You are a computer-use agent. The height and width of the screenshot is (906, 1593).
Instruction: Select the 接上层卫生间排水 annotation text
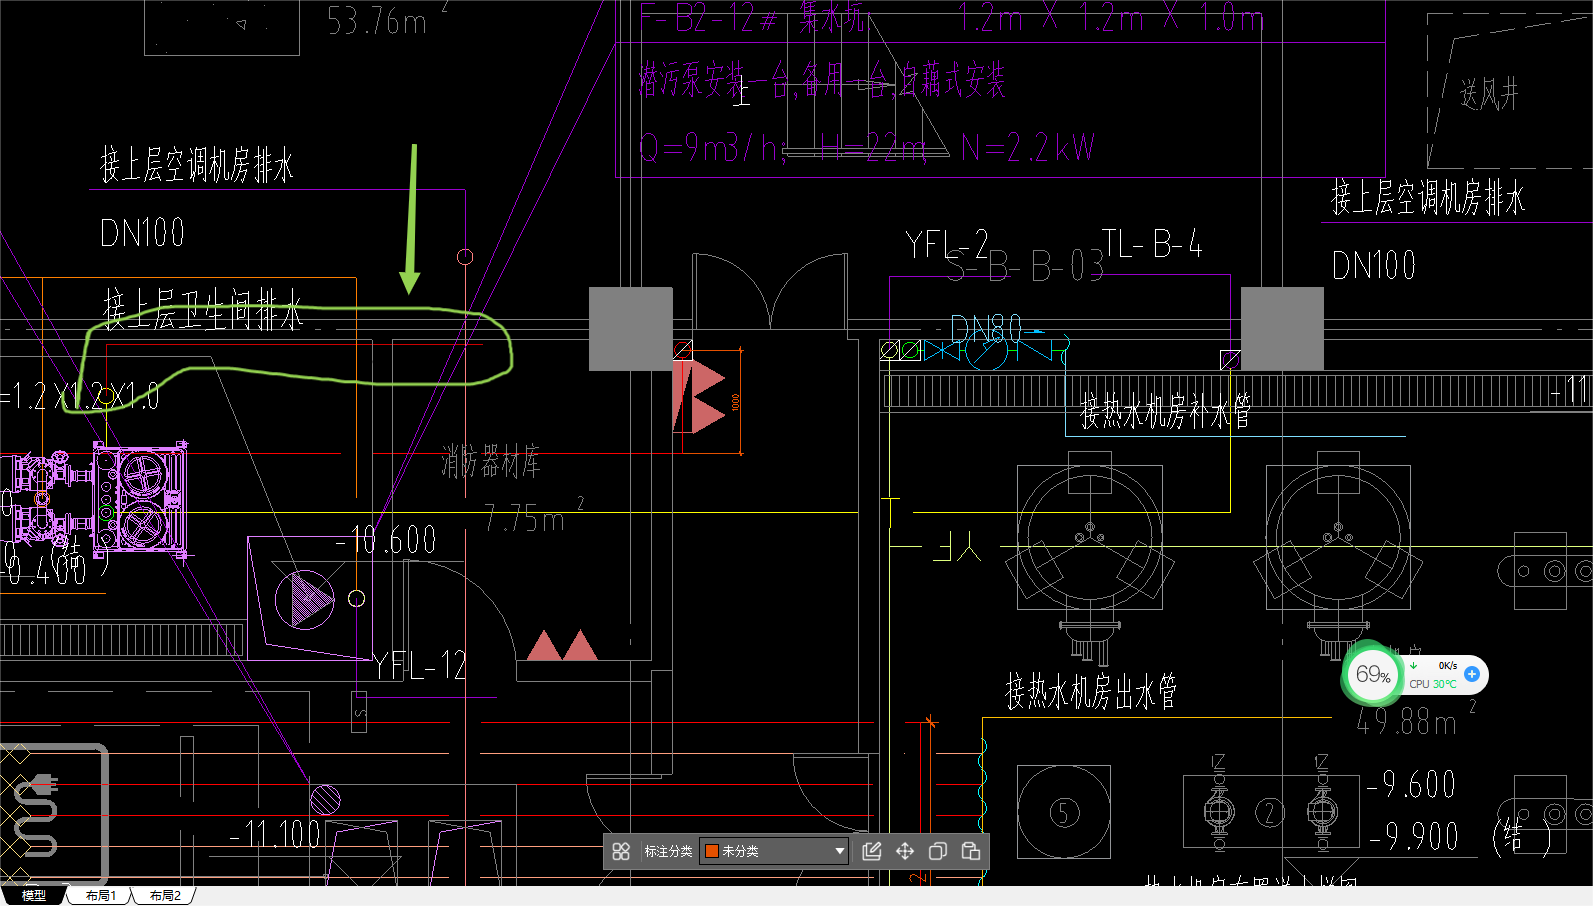pos(202,309)
